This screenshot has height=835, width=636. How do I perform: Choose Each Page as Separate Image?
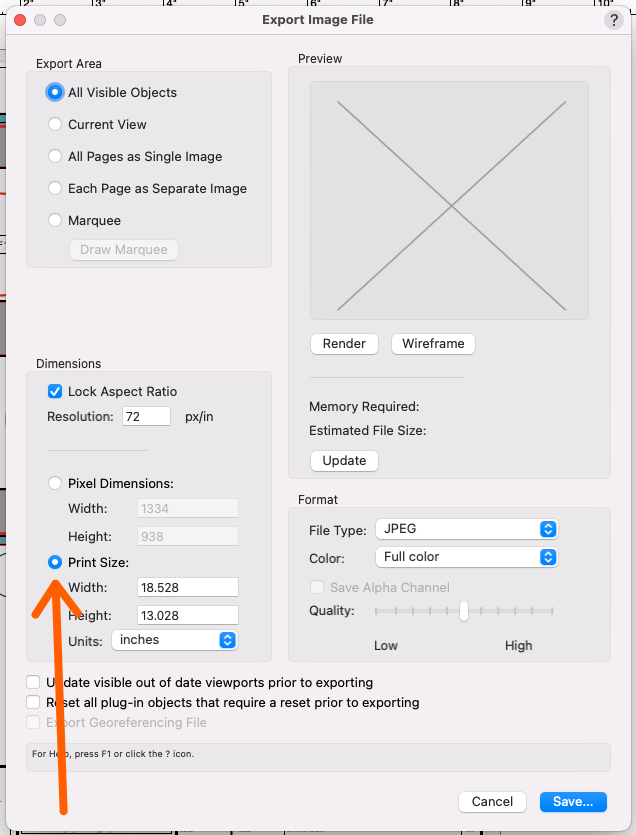point(55,188)
